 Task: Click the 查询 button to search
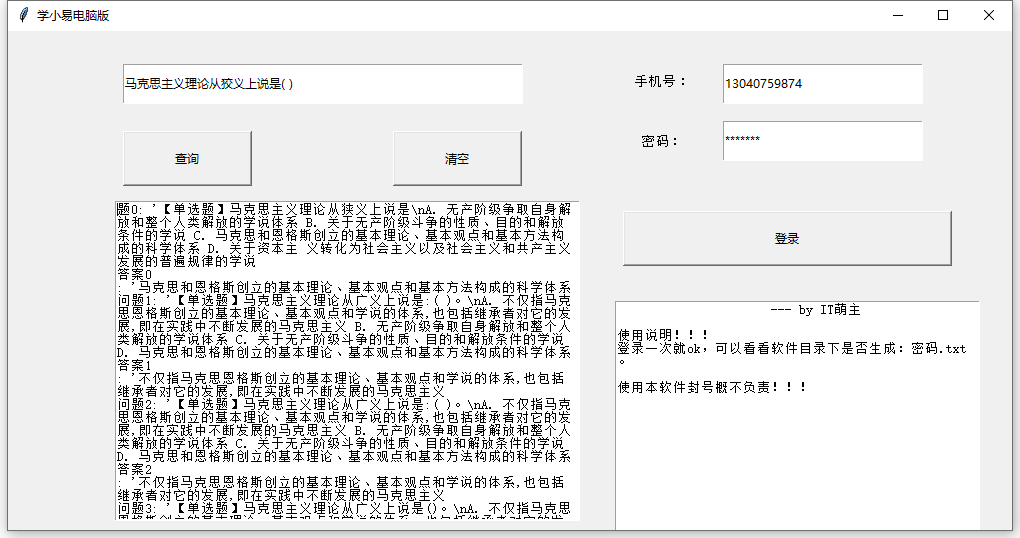[187, 159]
